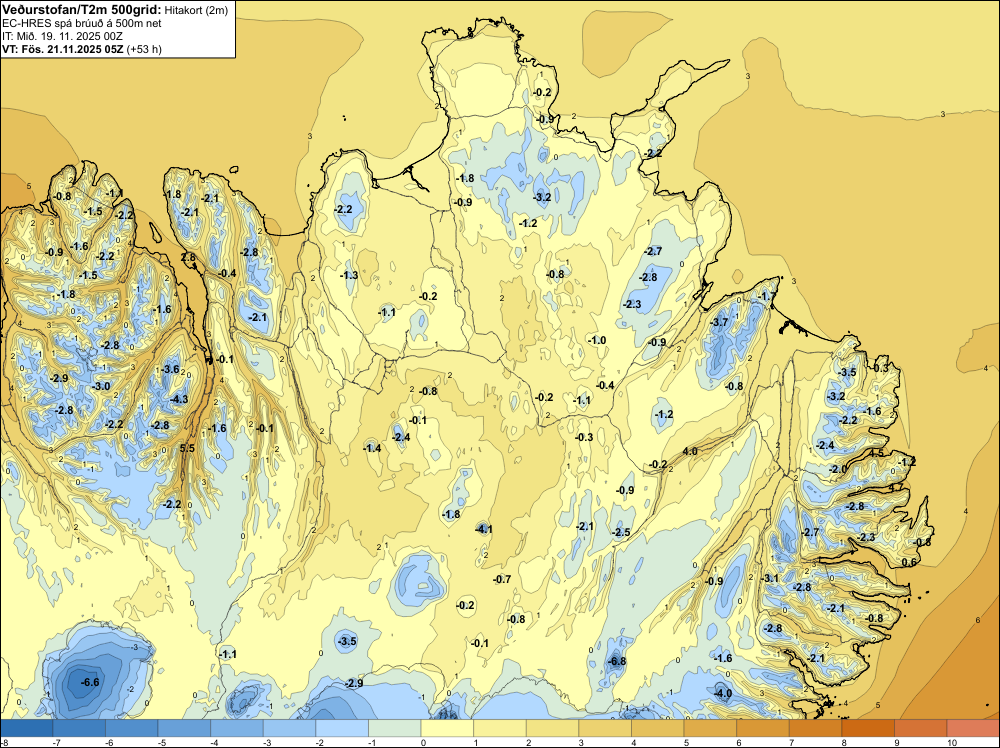Click the -1.0 temperature label
The width and height of the screenshot is (1000, 748).
click(x=597, y=341)
